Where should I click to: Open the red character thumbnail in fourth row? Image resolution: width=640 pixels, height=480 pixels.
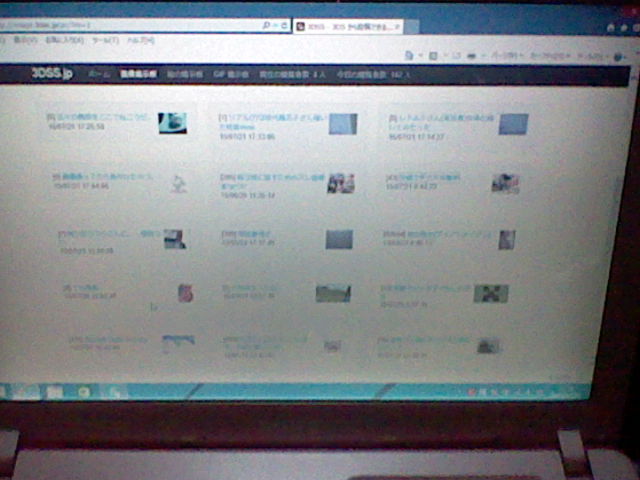click(x=184, y=292)
